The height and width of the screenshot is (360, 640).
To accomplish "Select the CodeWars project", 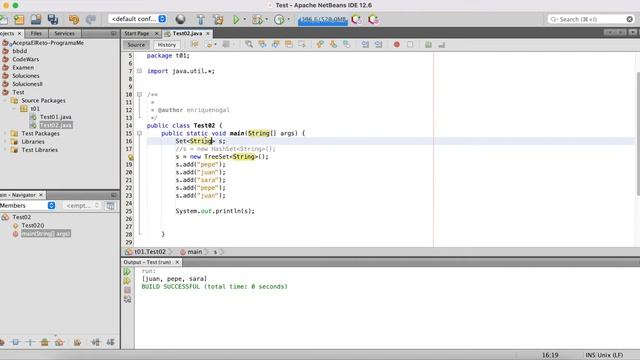I will point(25,59).
